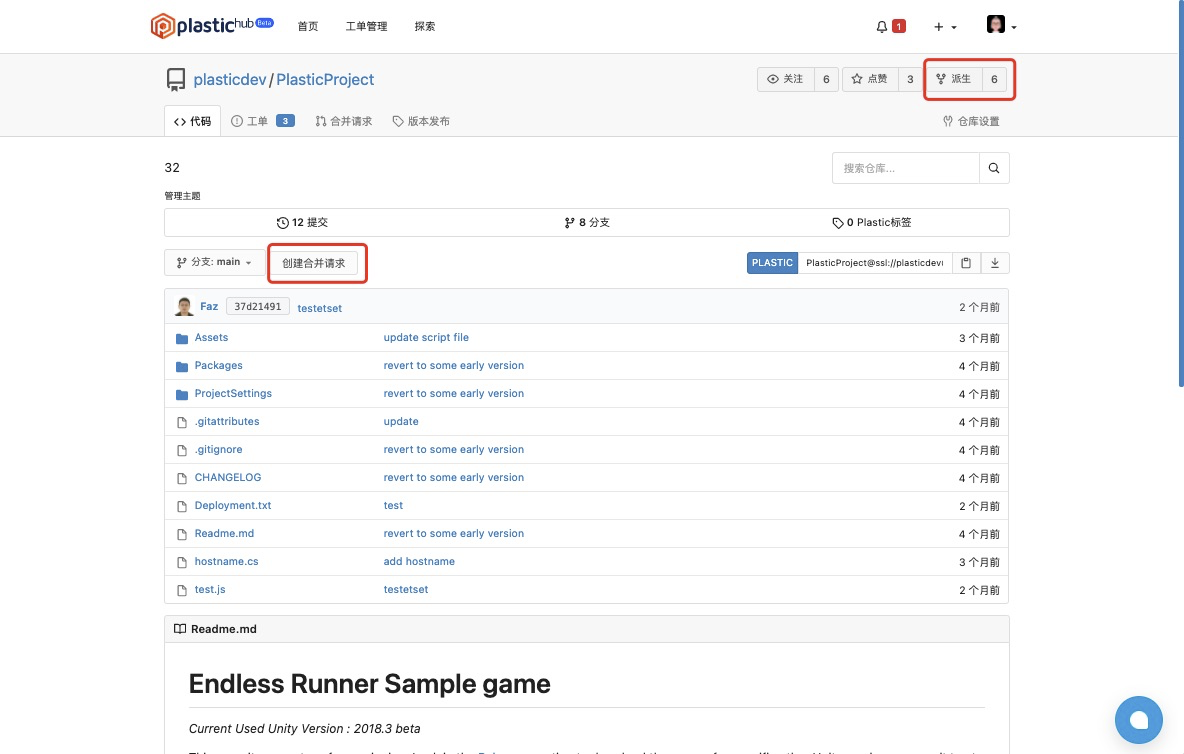Open watchers count 6 next to 关注
This screenshot has width=1184, height=754.
pyautogui.click(x=826, y=79)
